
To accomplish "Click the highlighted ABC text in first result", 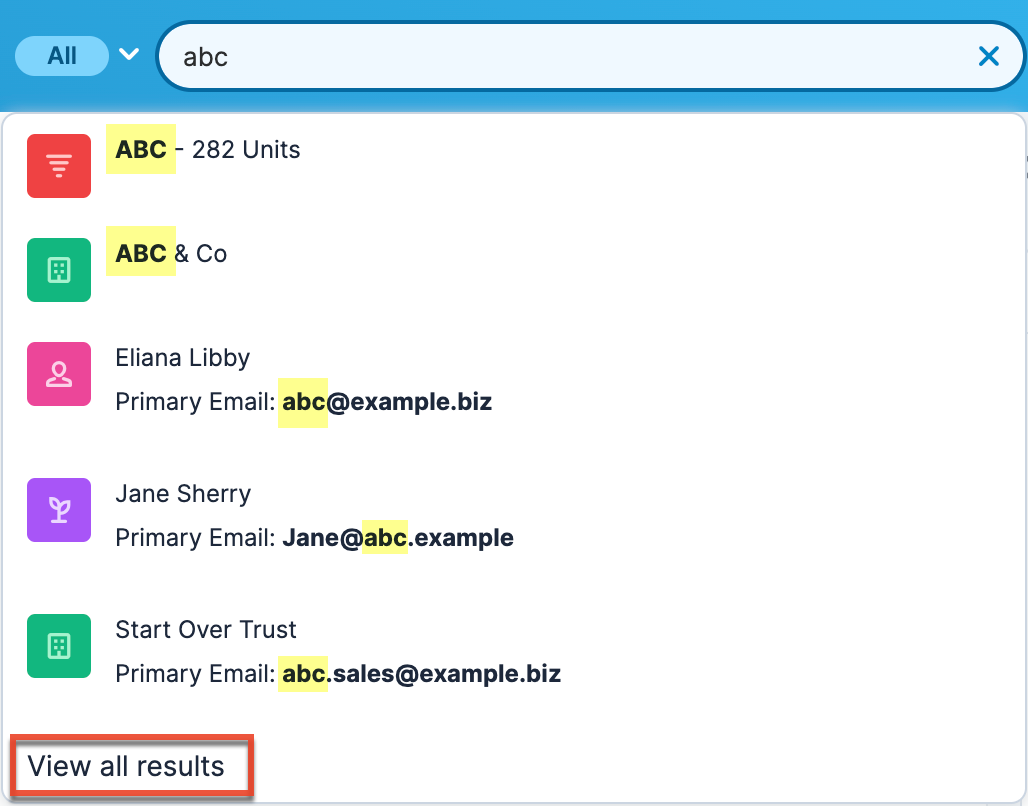I will [x=140, y=149].
